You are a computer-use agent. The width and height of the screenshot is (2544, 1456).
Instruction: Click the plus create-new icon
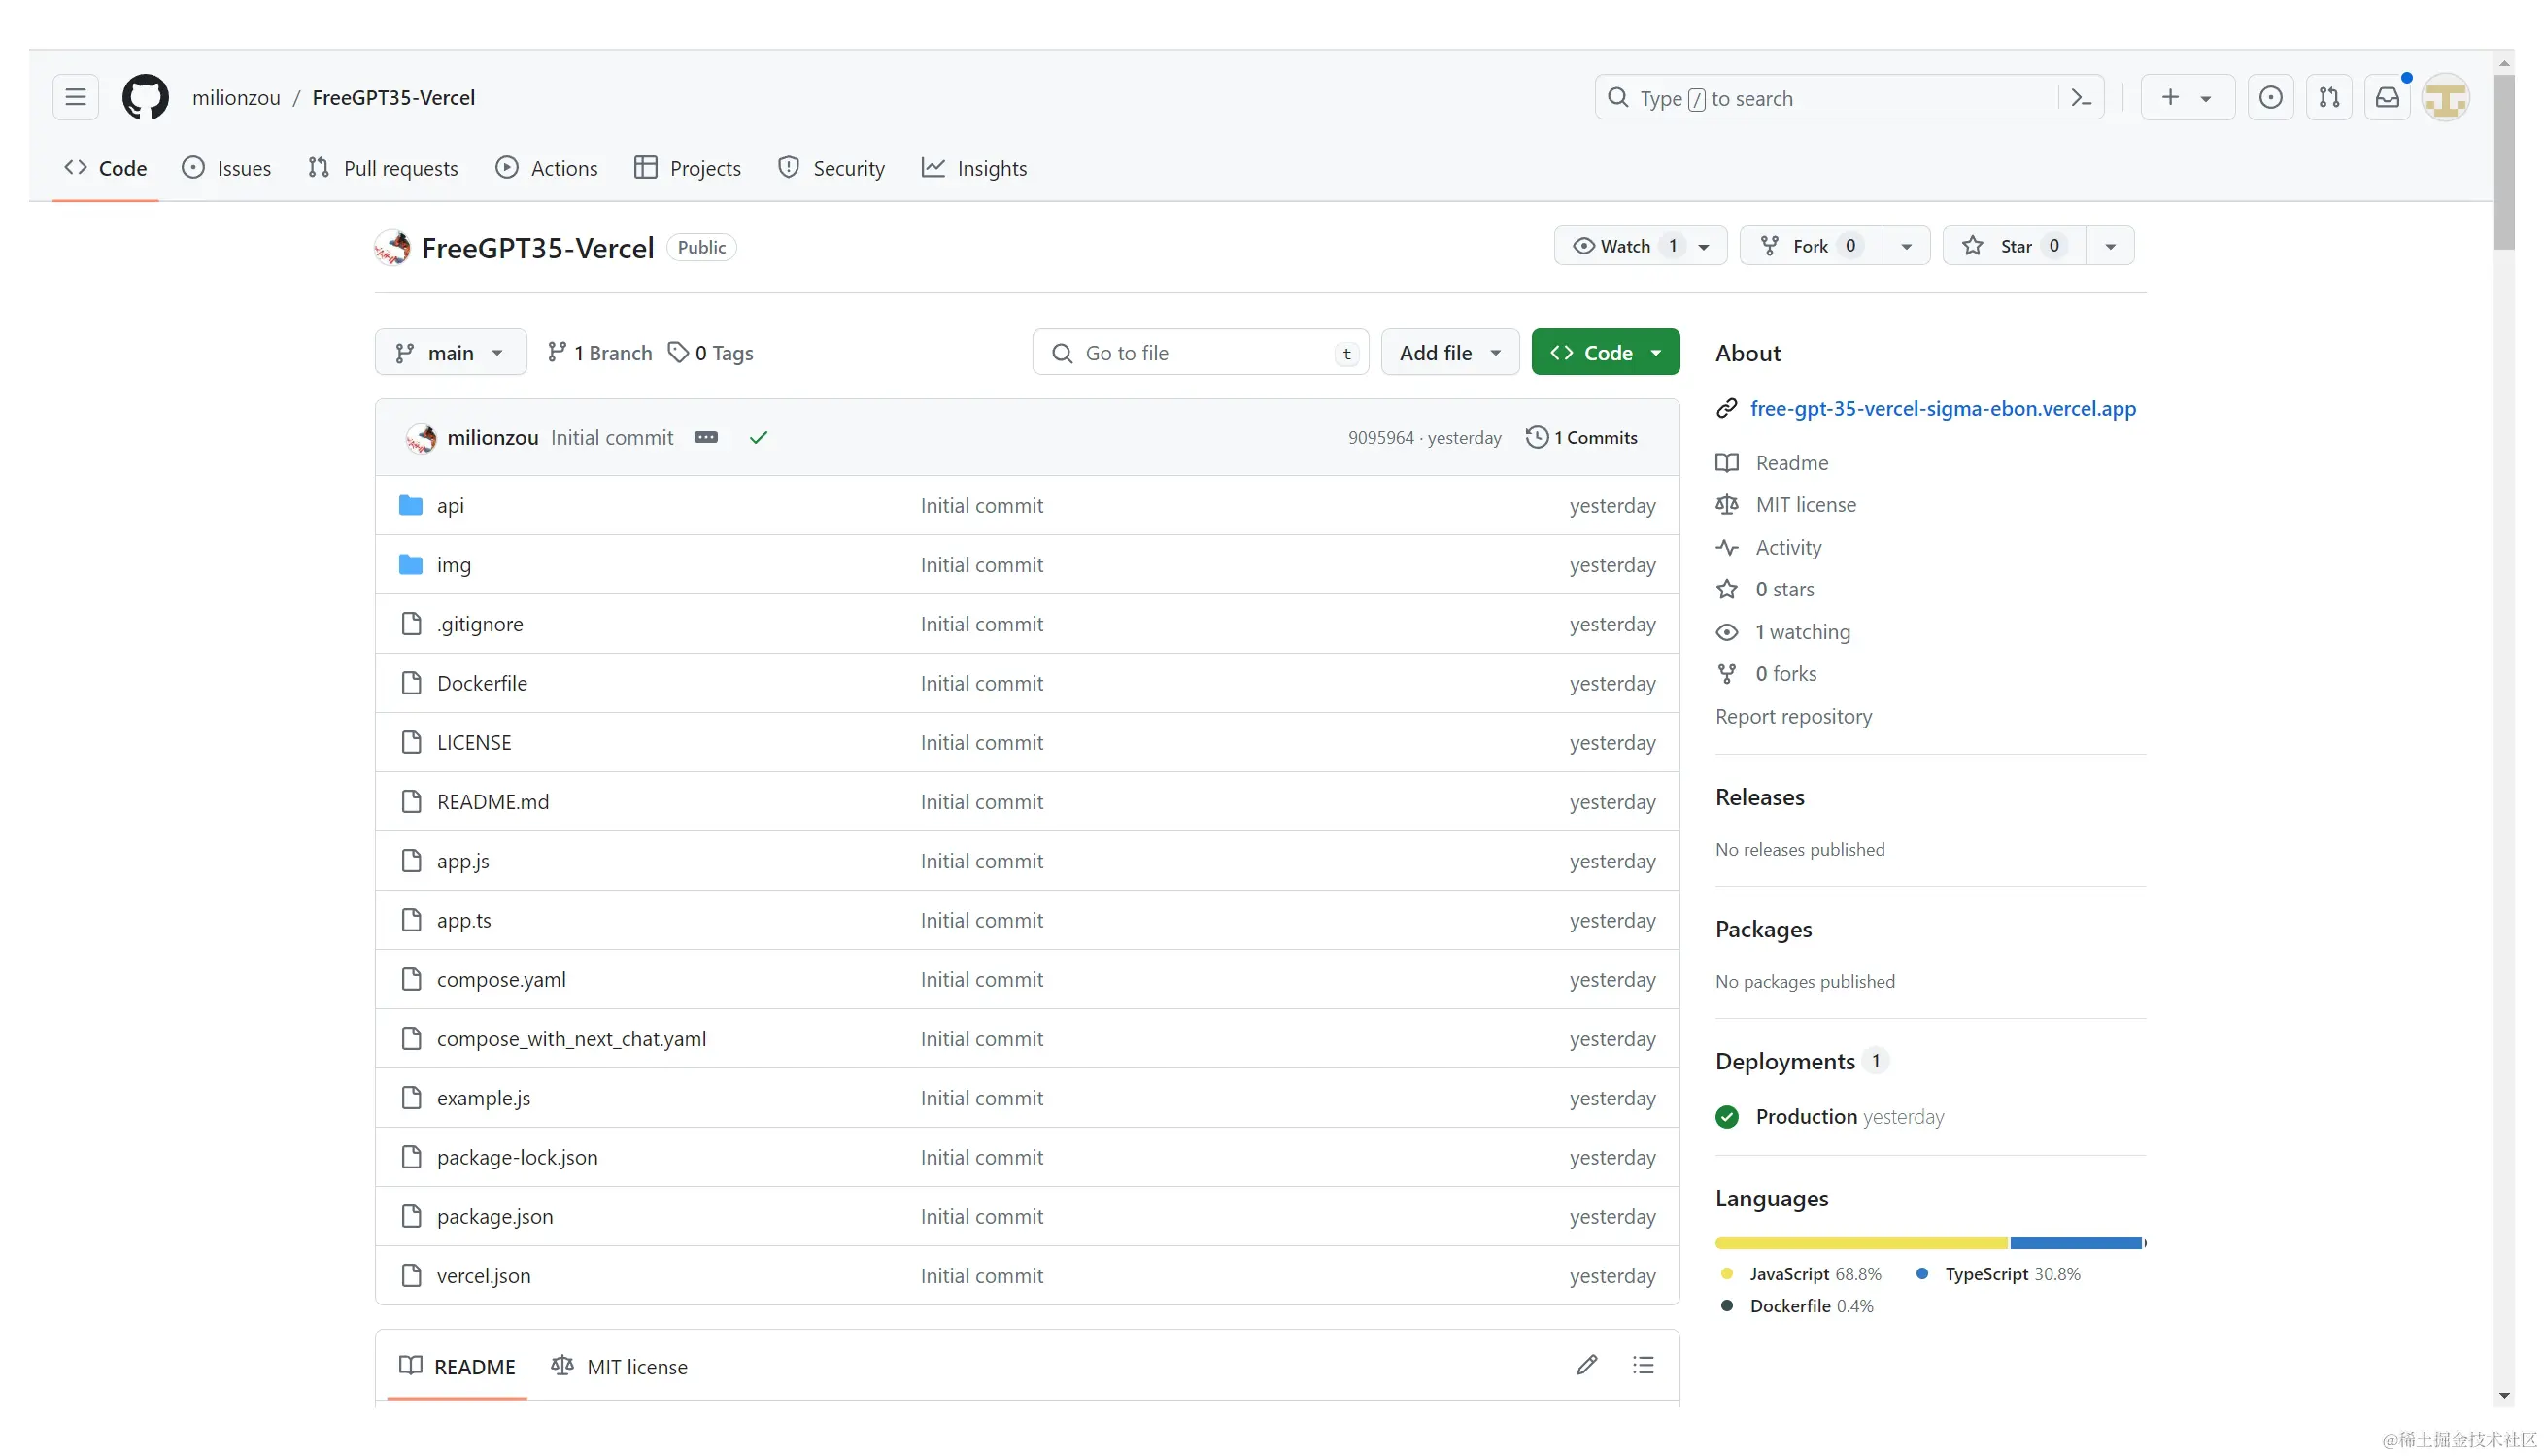coord(2170,97)
